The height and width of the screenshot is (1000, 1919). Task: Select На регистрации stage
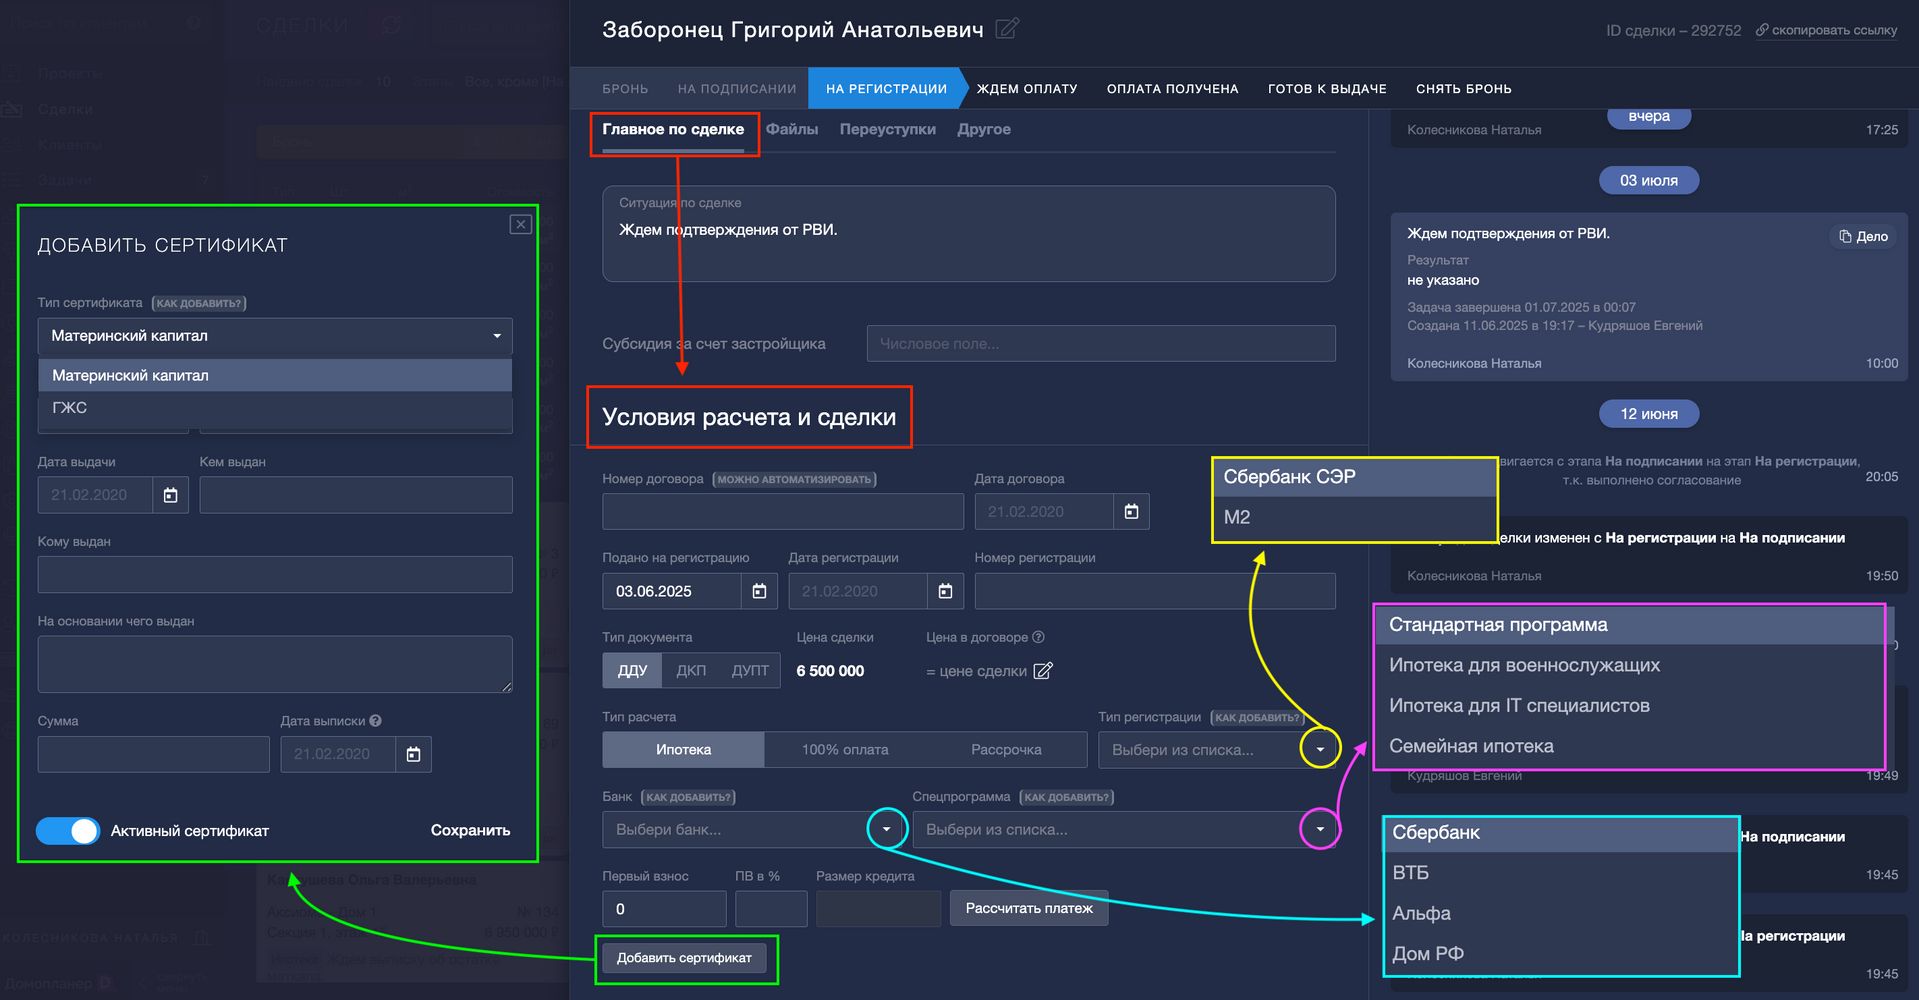886,89
